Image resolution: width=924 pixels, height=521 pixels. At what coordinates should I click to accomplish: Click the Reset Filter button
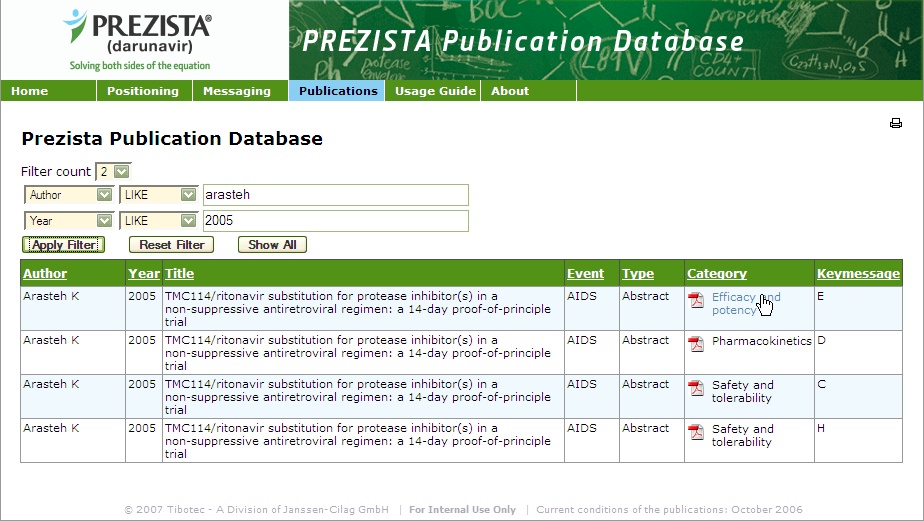point(171,245)
